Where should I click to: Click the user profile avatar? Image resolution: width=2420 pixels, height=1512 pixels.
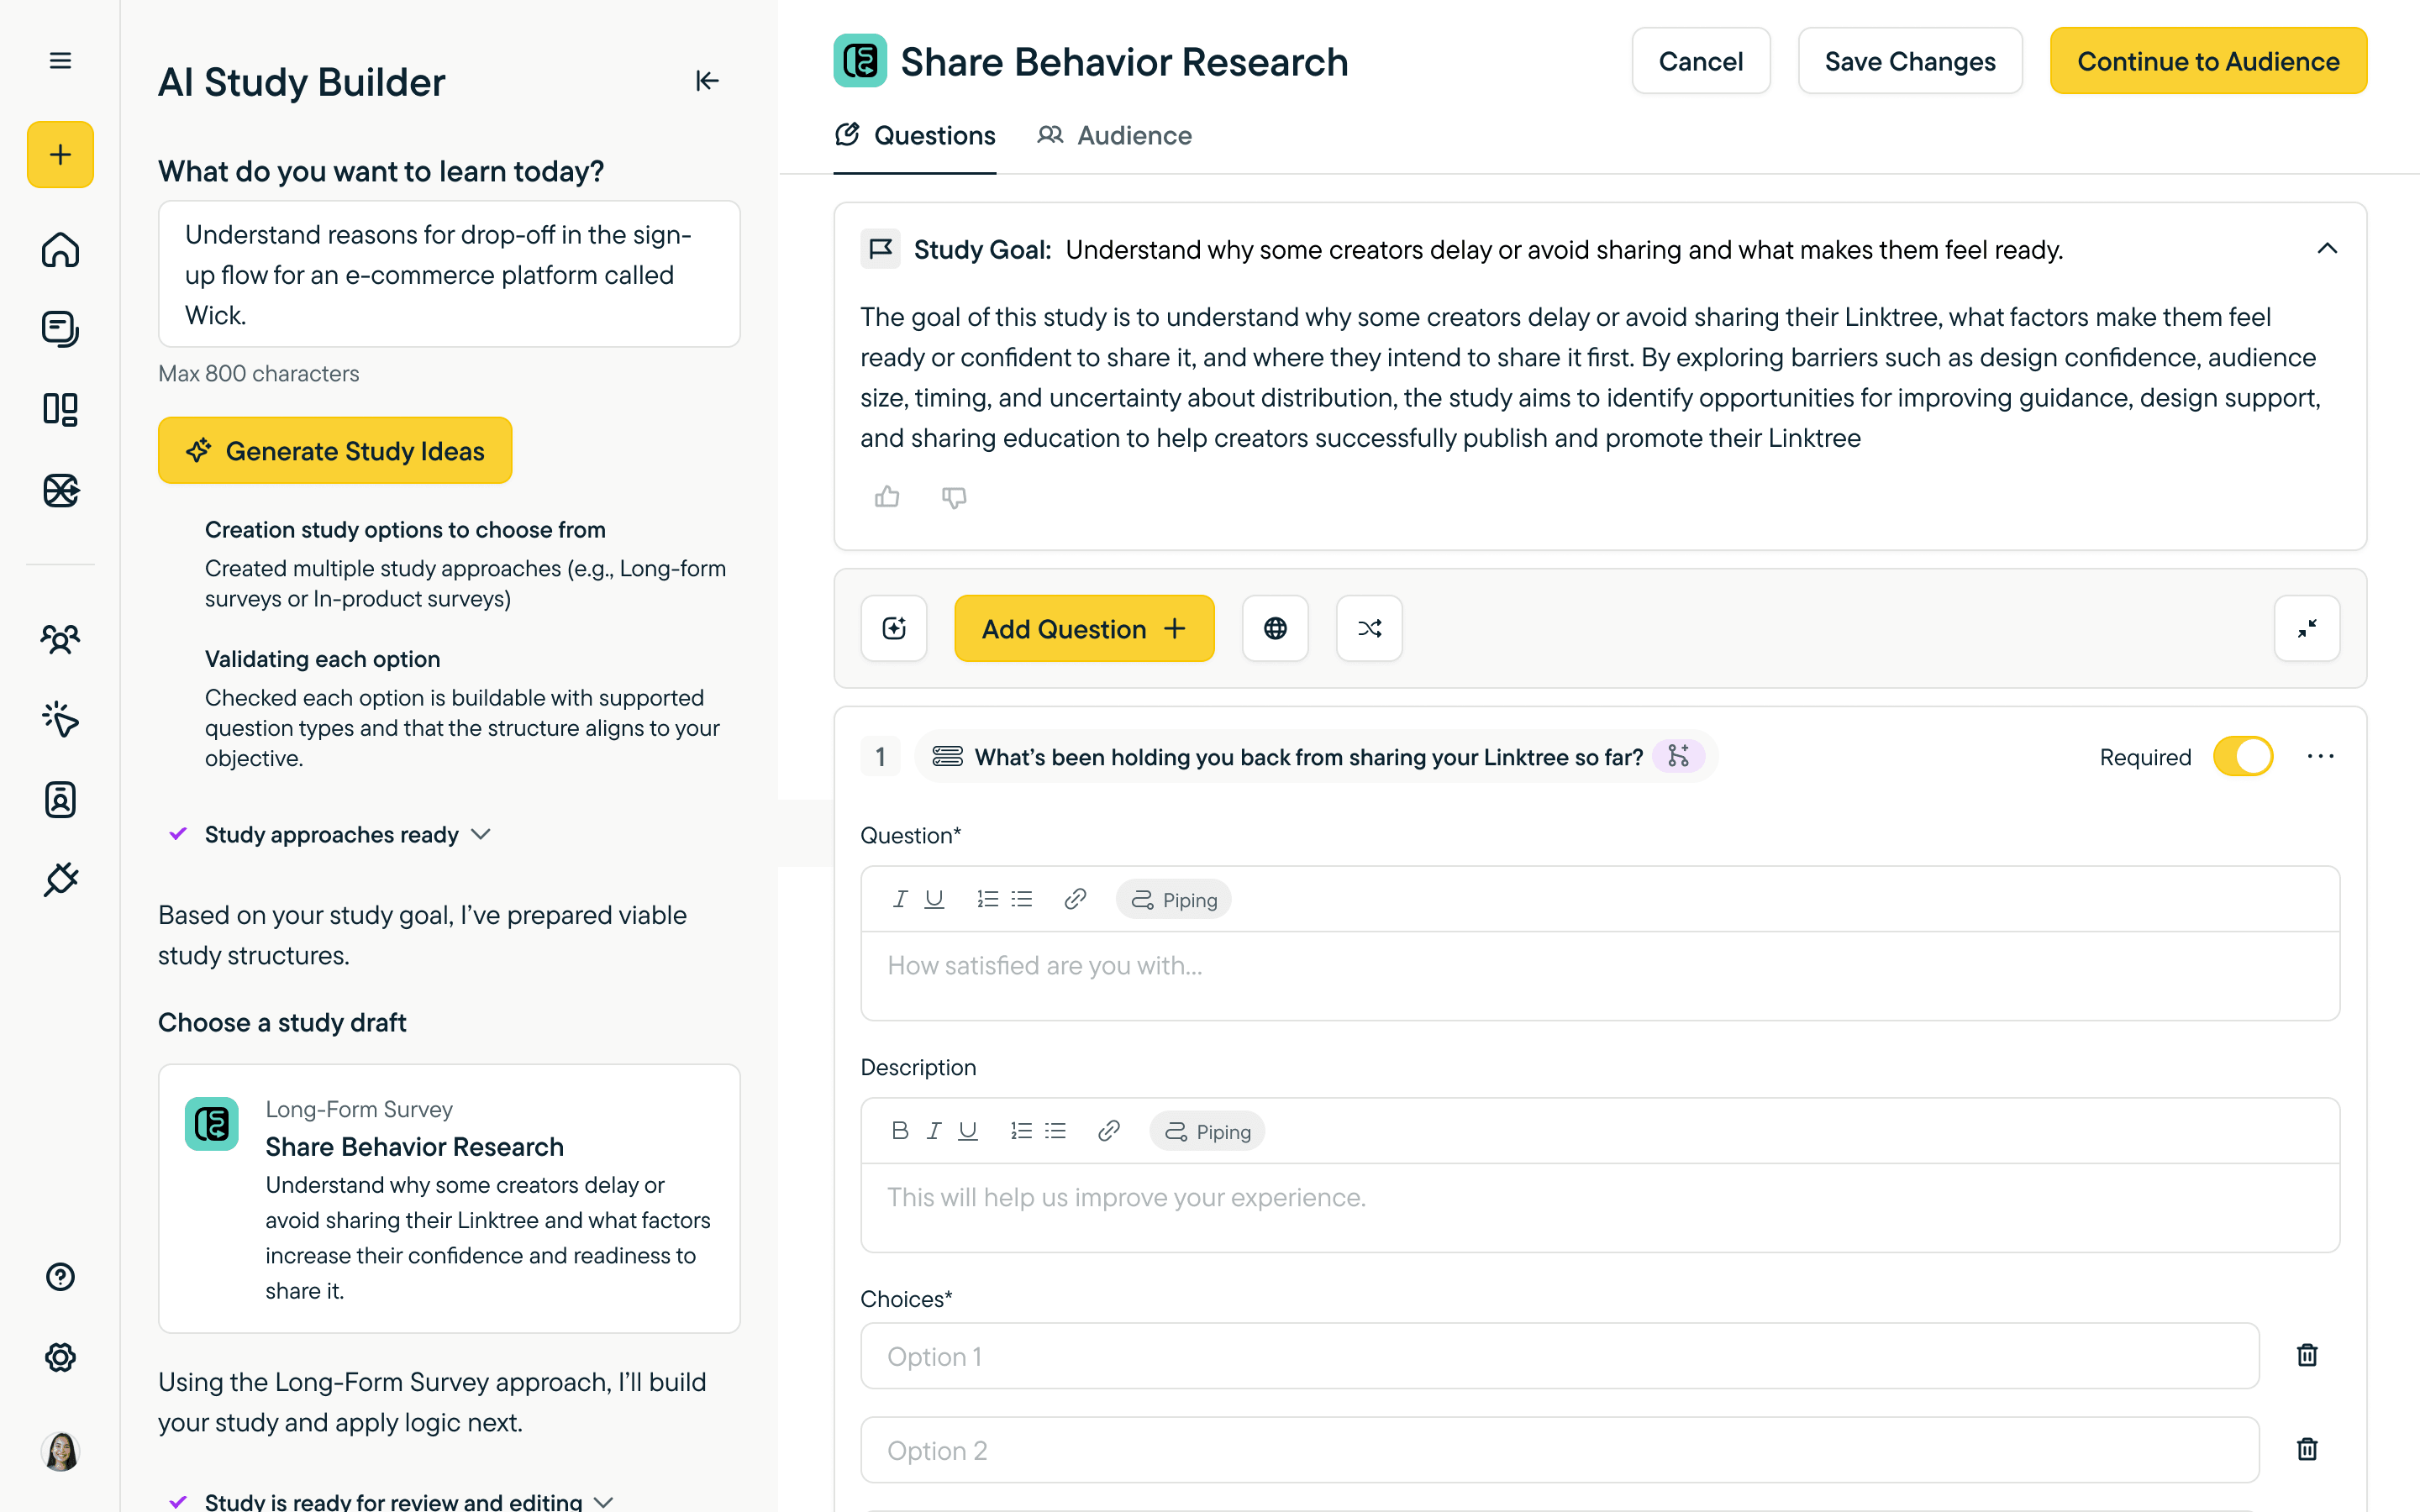point(60,1451)
